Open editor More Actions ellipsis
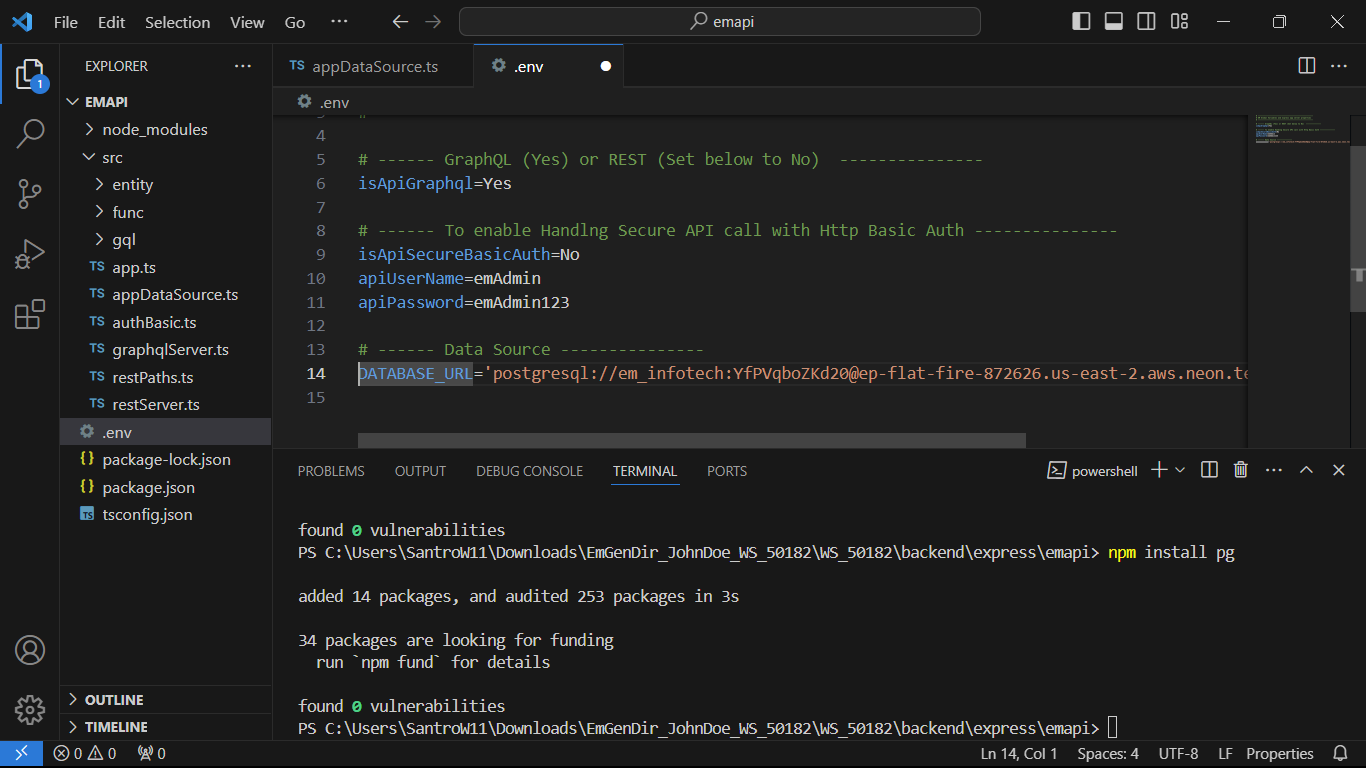The height and width of the screenshot is (768, 1366). coord(1338,66)
